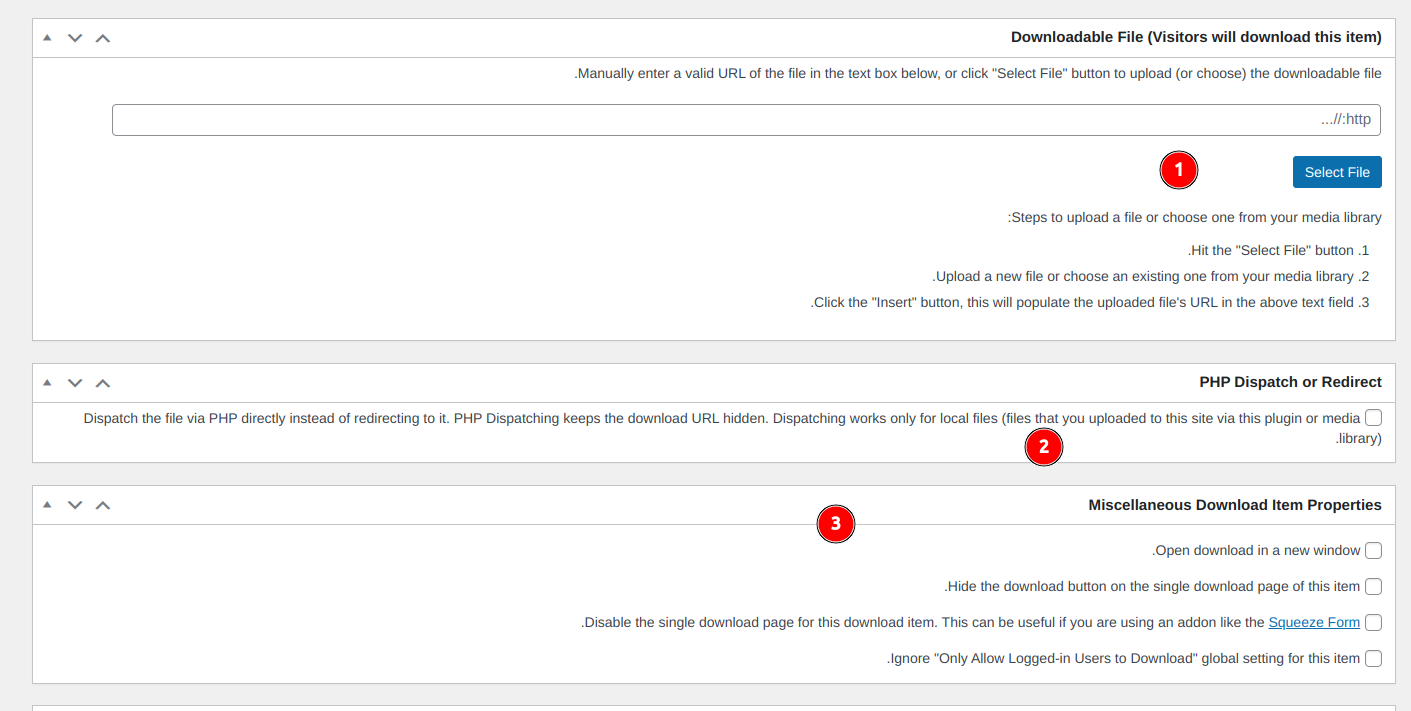The width and height of the screenshot is (1411, 711).
Task: Click the red number 2 marker
Action: click(x=1043, y=447)
